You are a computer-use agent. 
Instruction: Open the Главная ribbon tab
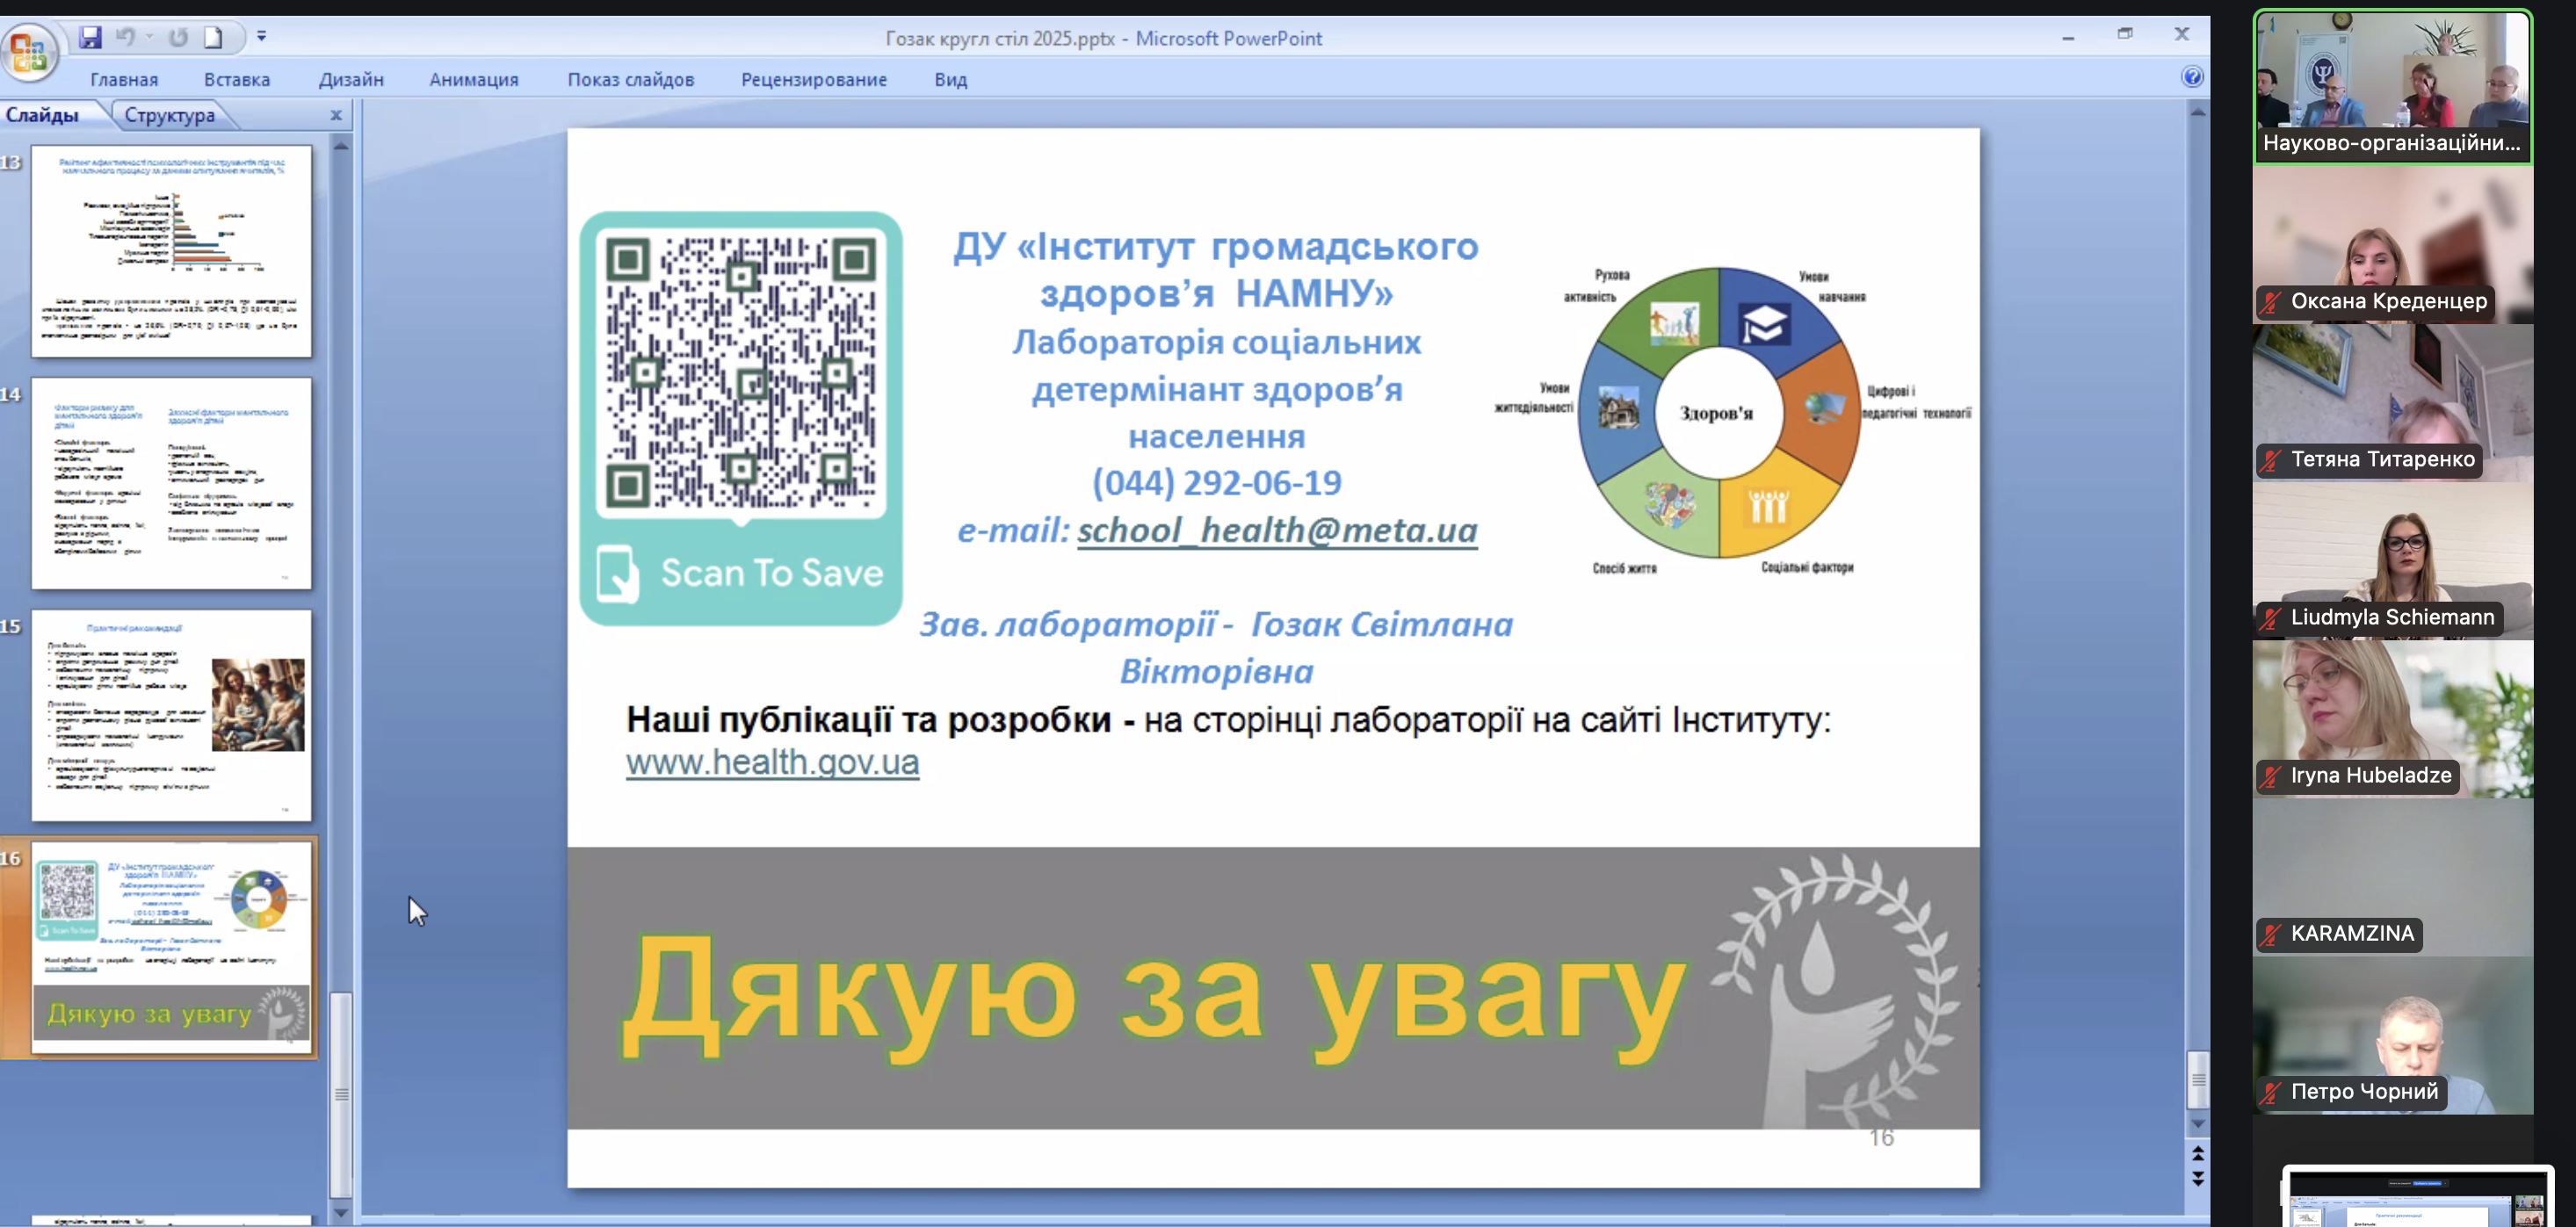(124, 80)
